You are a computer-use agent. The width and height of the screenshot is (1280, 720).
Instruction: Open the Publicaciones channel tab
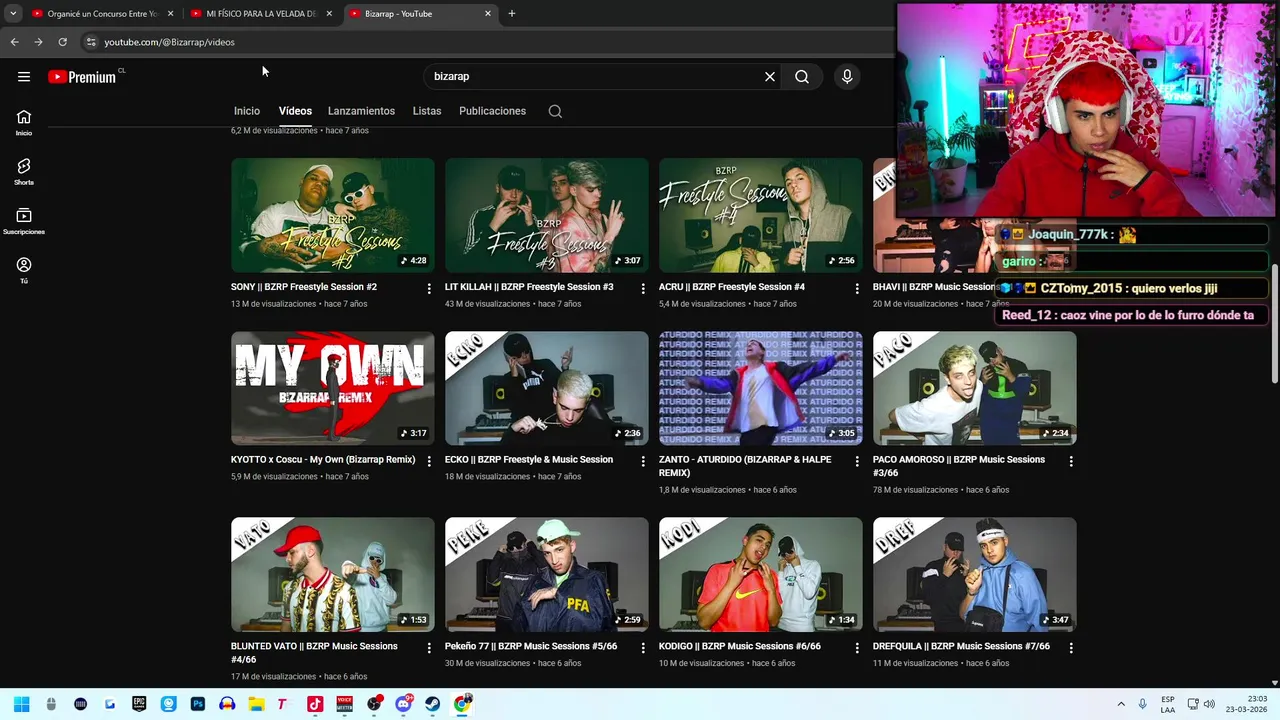pos(492,111)
